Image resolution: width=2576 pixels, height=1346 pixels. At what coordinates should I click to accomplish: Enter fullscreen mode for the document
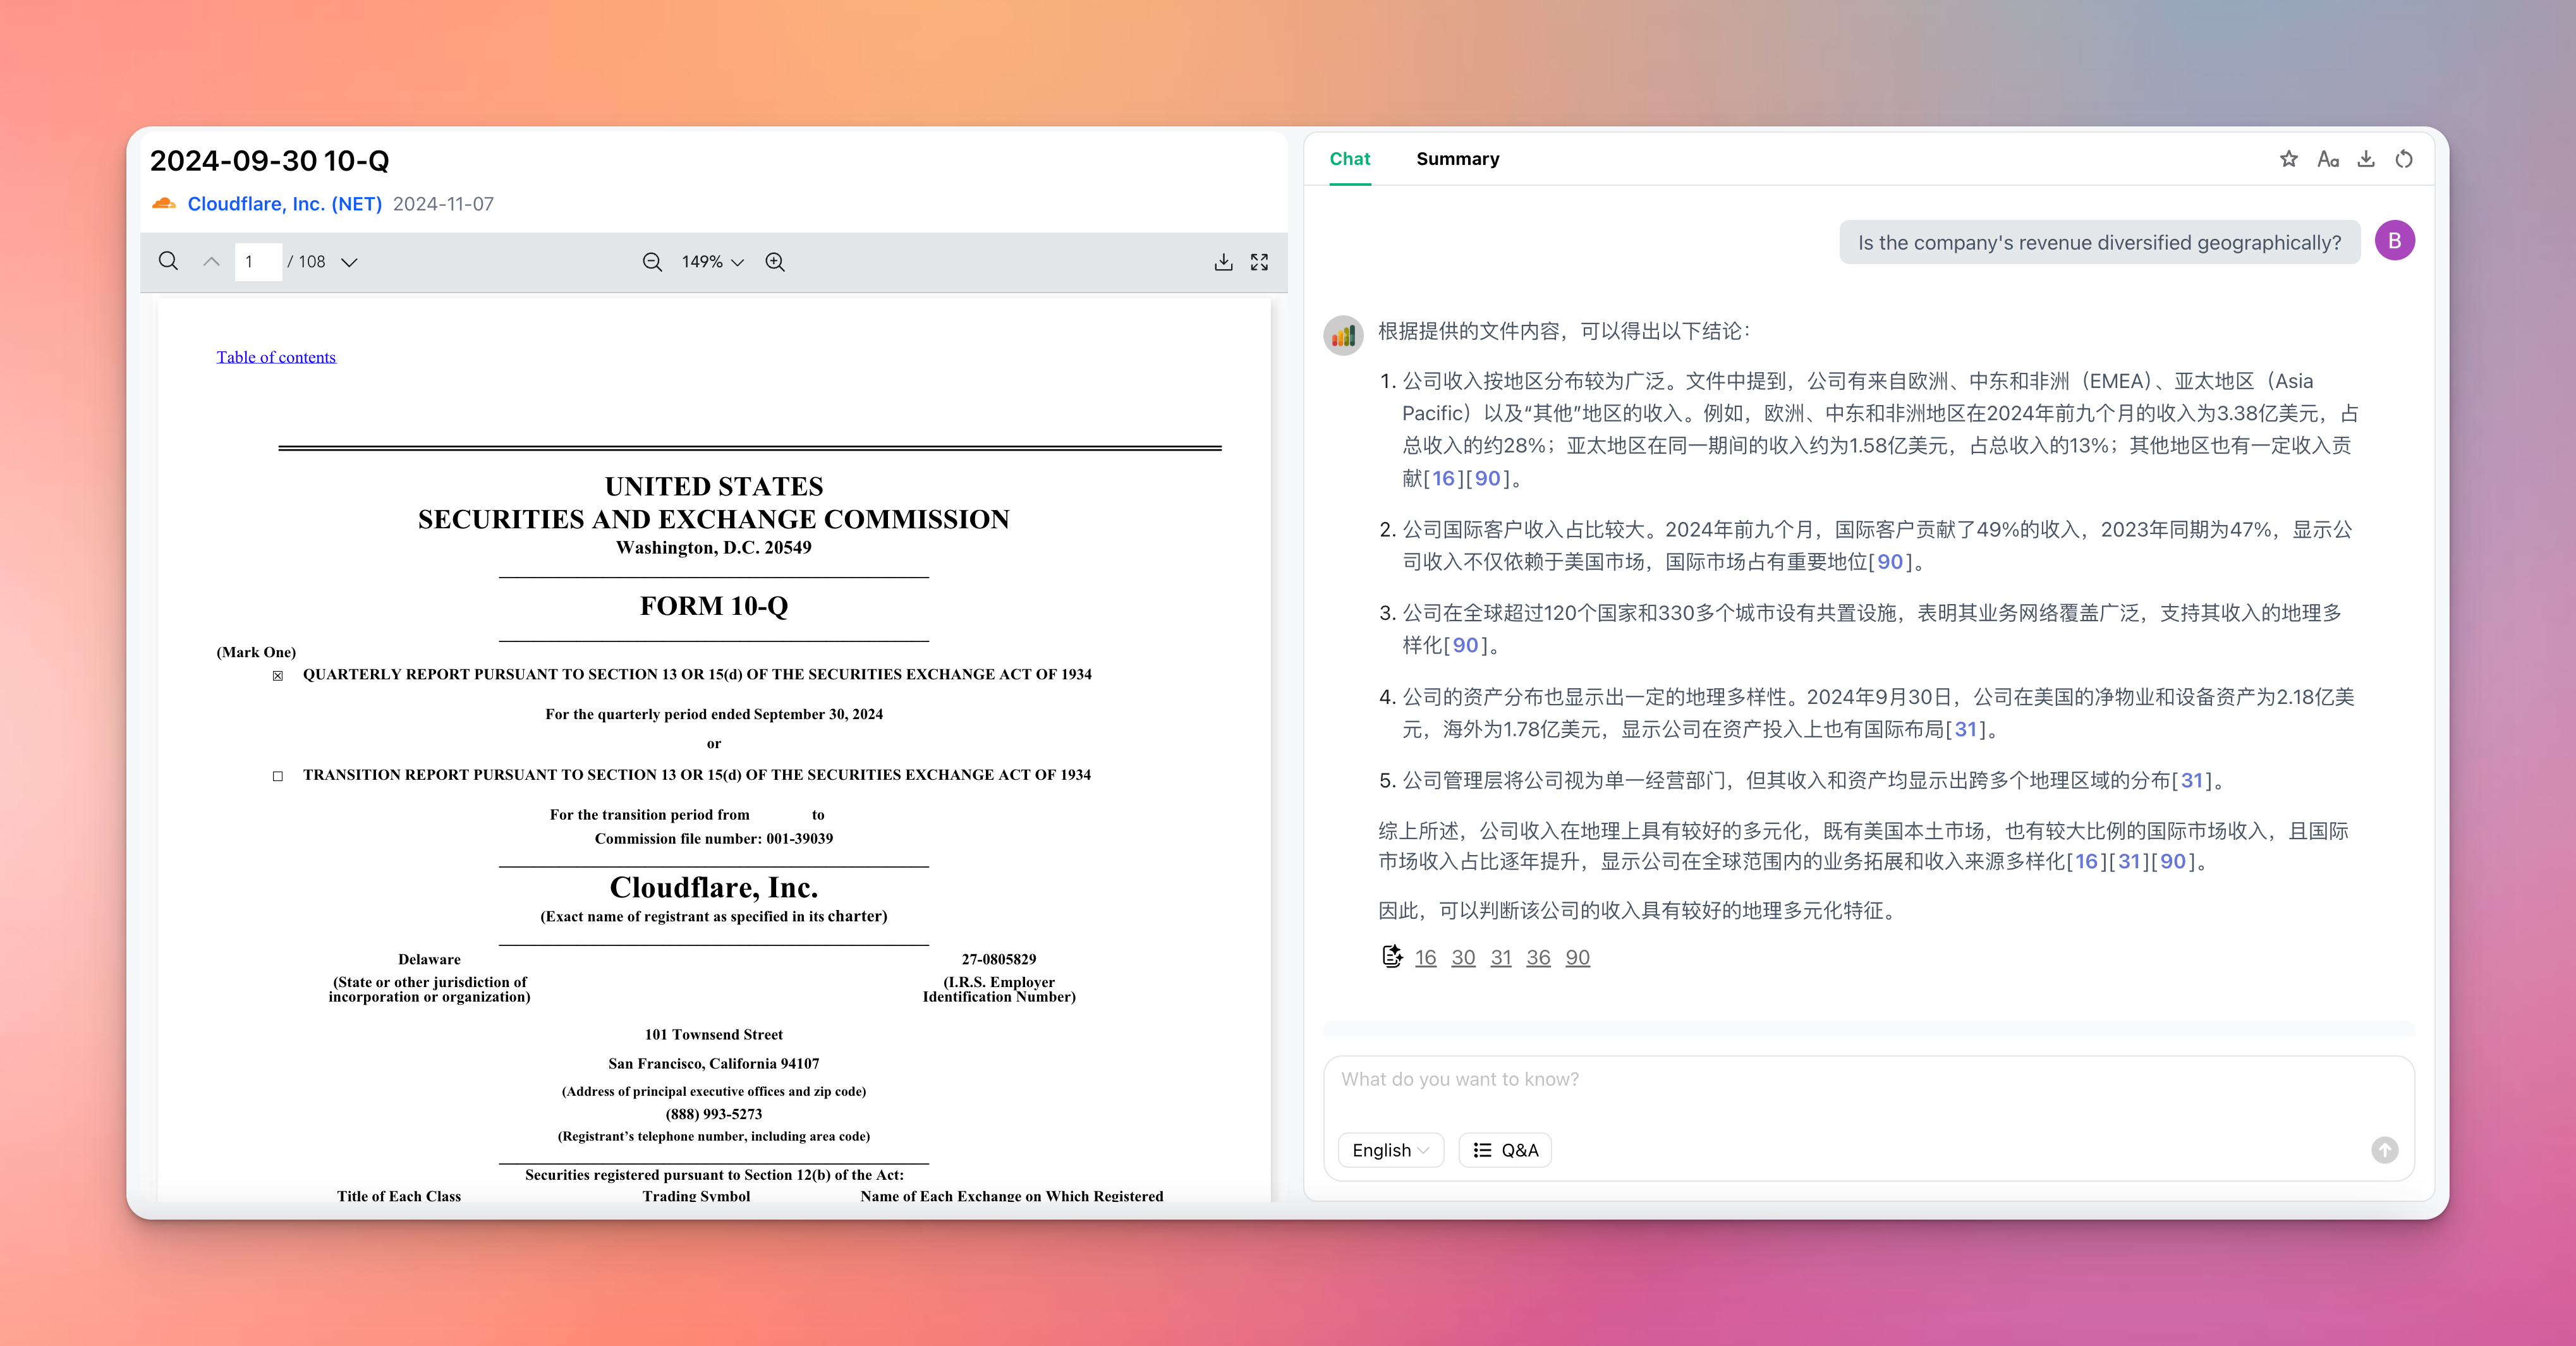pos(1260,262)
